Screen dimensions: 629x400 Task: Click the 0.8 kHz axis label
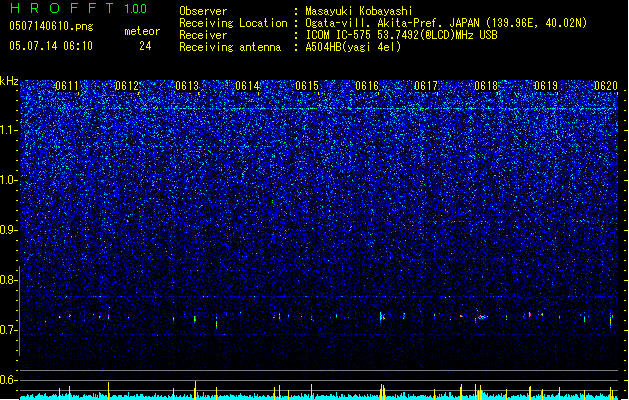tap(9, 280)
